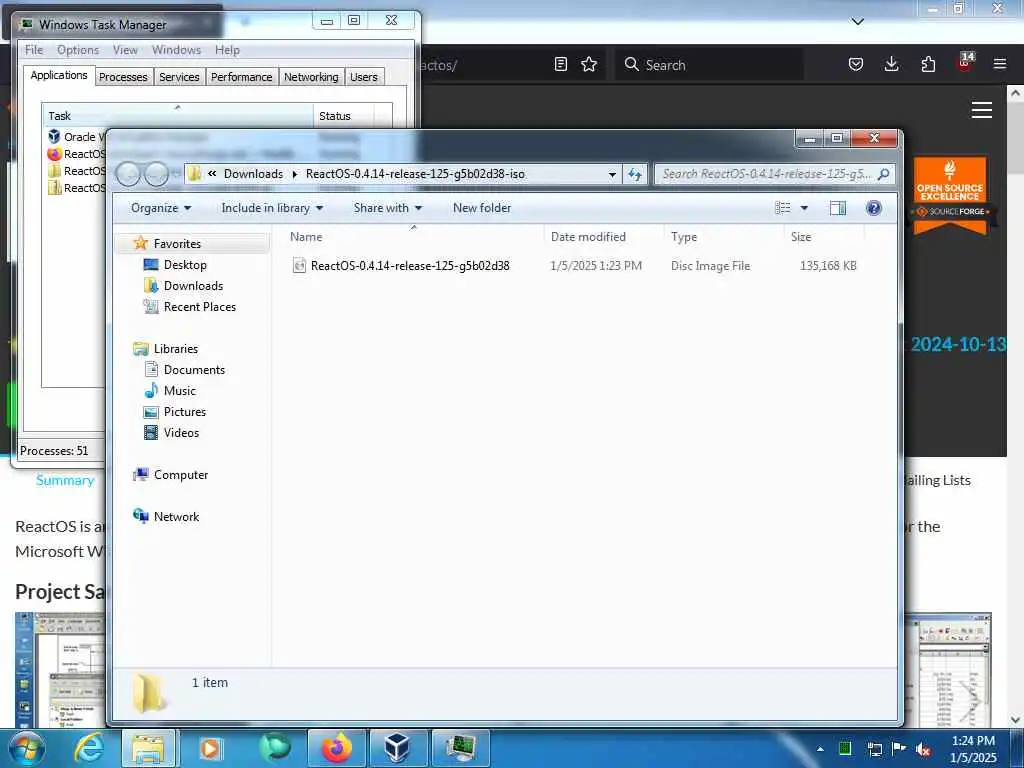The image size is (1024, 768).
Task: Open the Pictures library
Action: pyautogui.click(x=184, y=411)
